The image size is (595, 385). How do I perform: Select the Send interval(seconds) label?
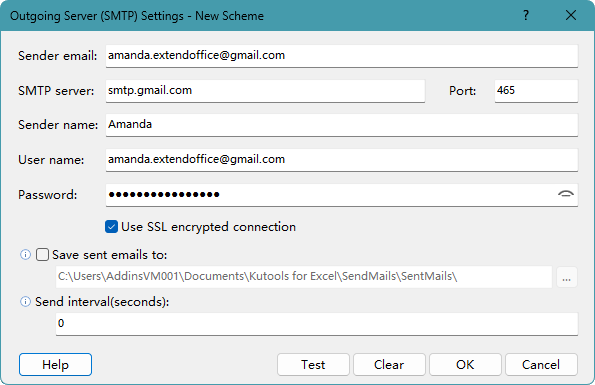click(x=102, y=302)
